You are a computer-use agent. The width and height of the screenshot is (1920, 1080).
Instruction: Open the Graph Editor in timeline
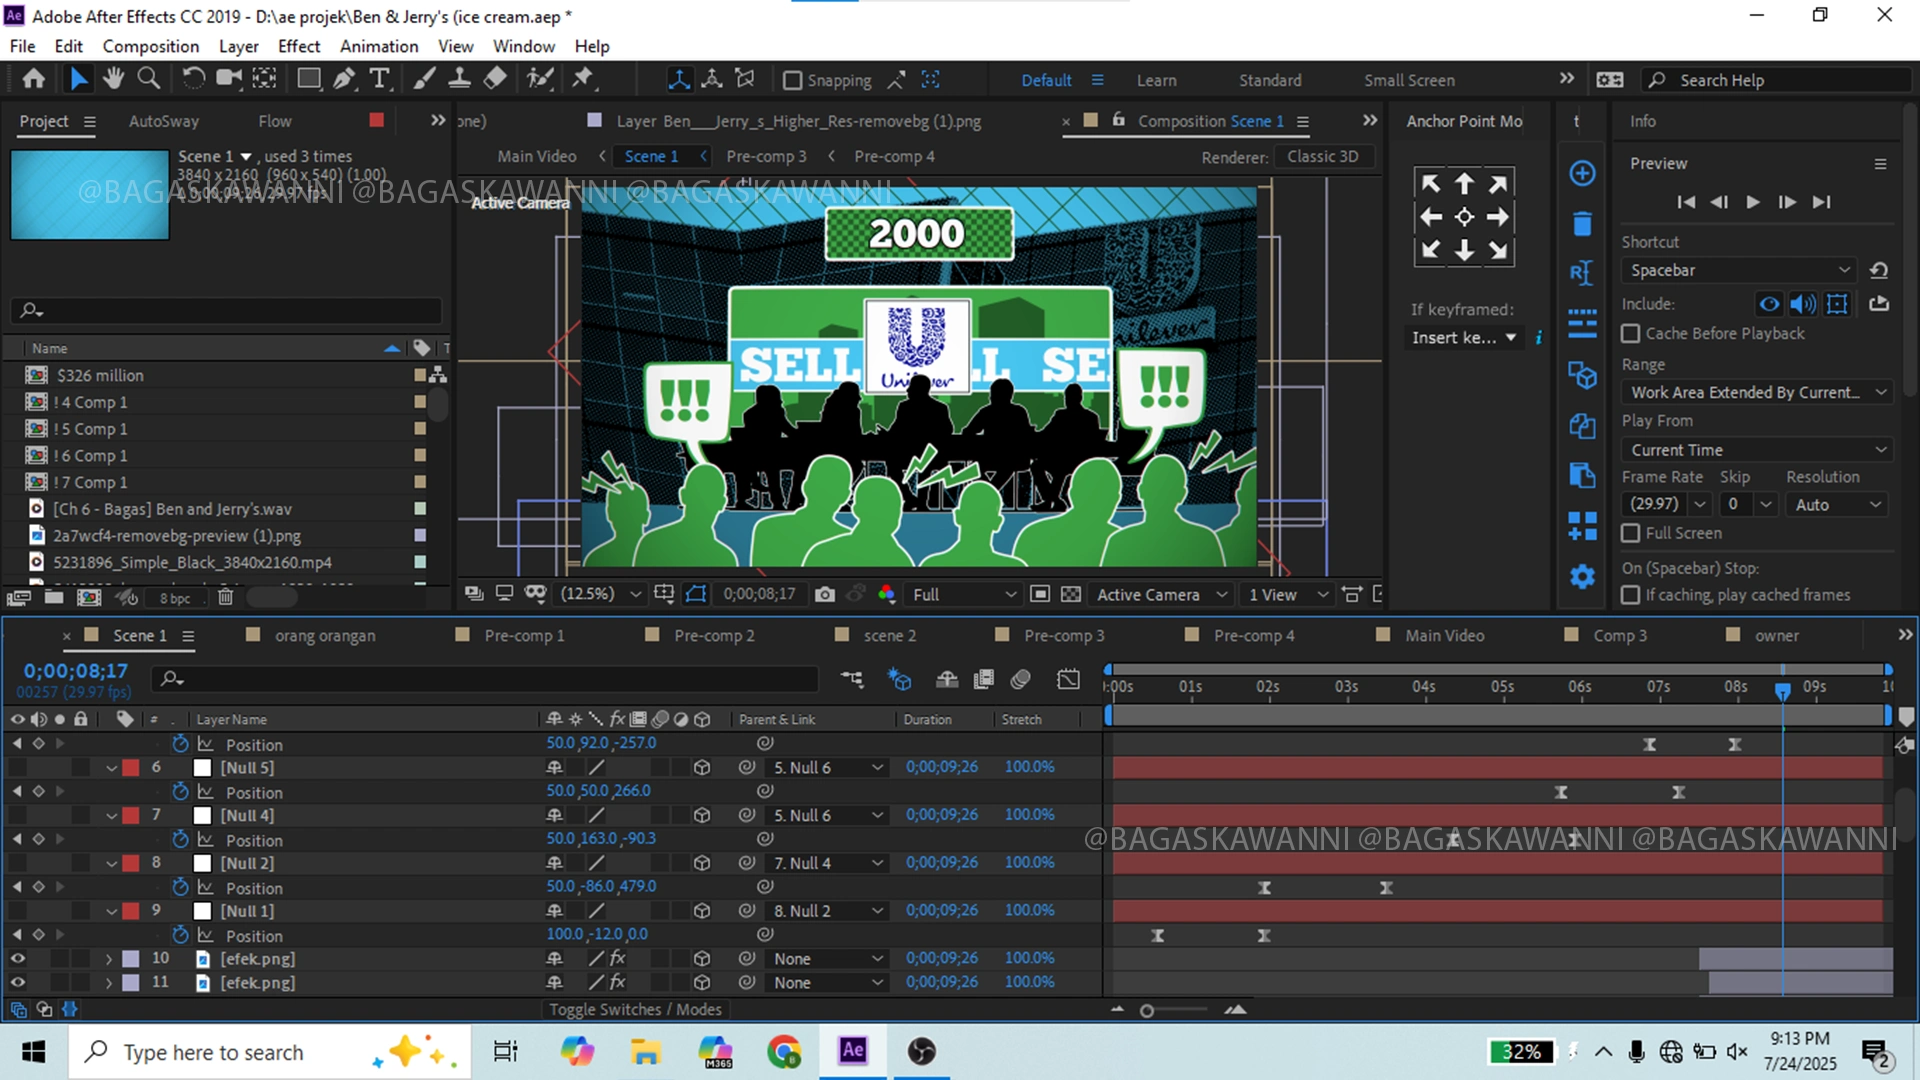coord(1068,680)
